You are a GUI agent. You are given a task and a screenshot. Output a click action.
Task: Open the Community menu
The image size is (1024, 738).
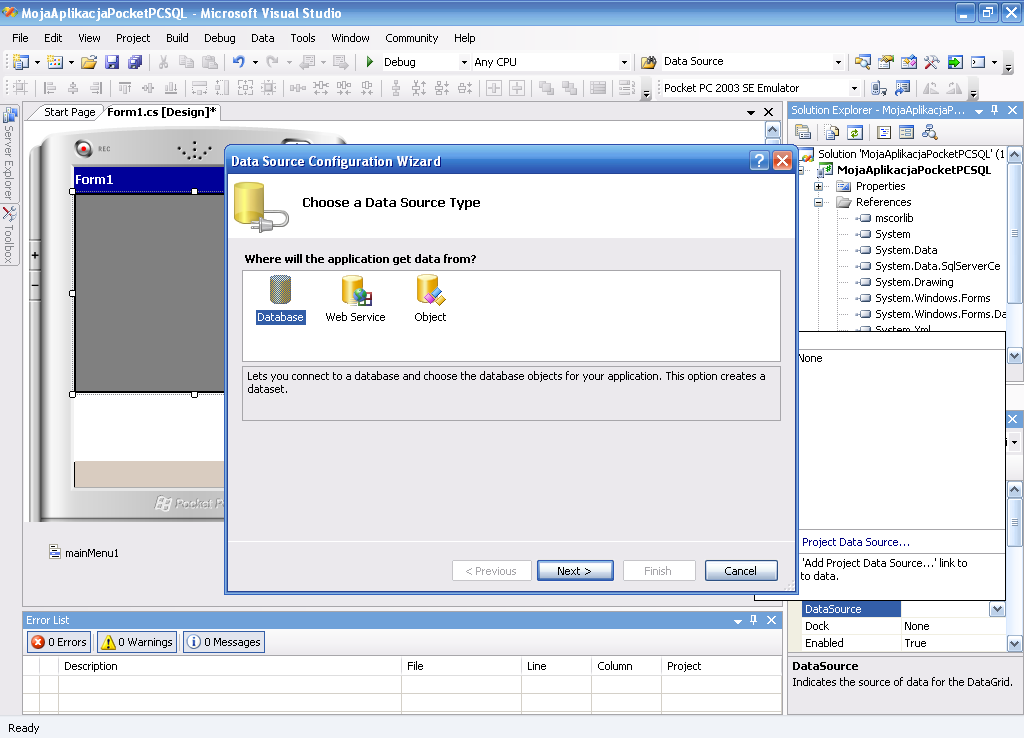(x=411, y=38)
